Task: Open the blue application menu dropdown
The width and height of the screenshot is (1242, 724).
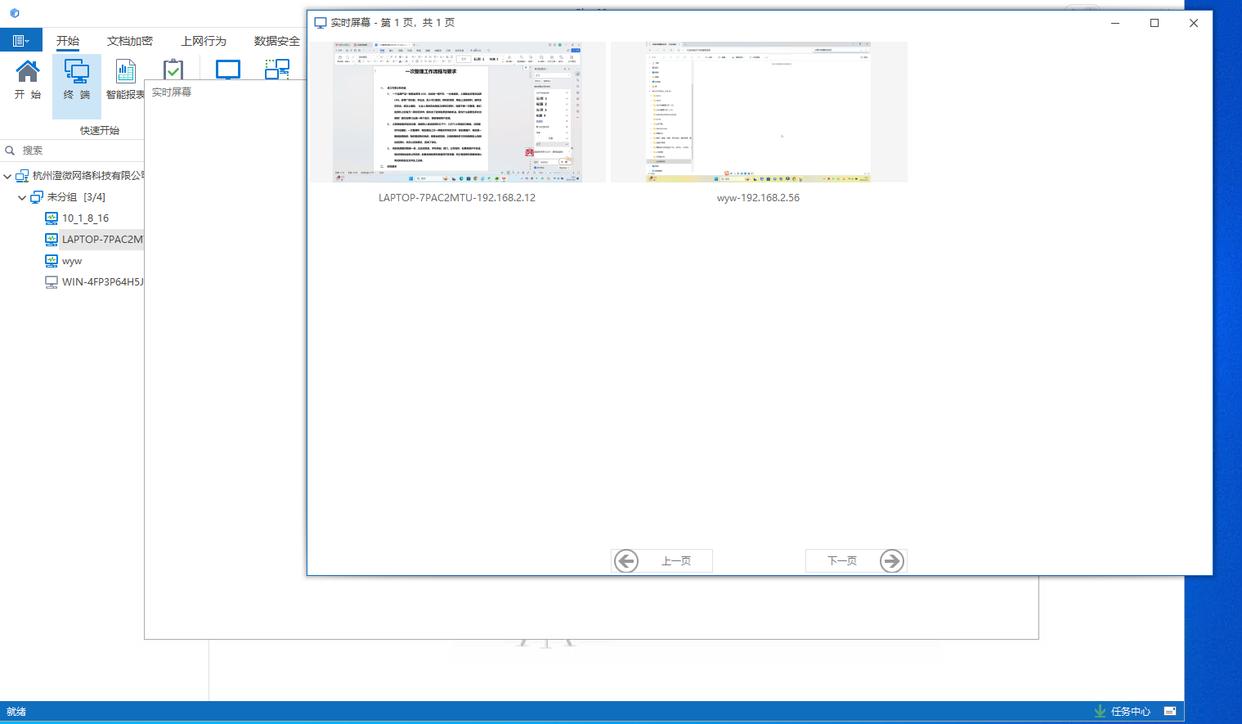Action: point(20,41)
